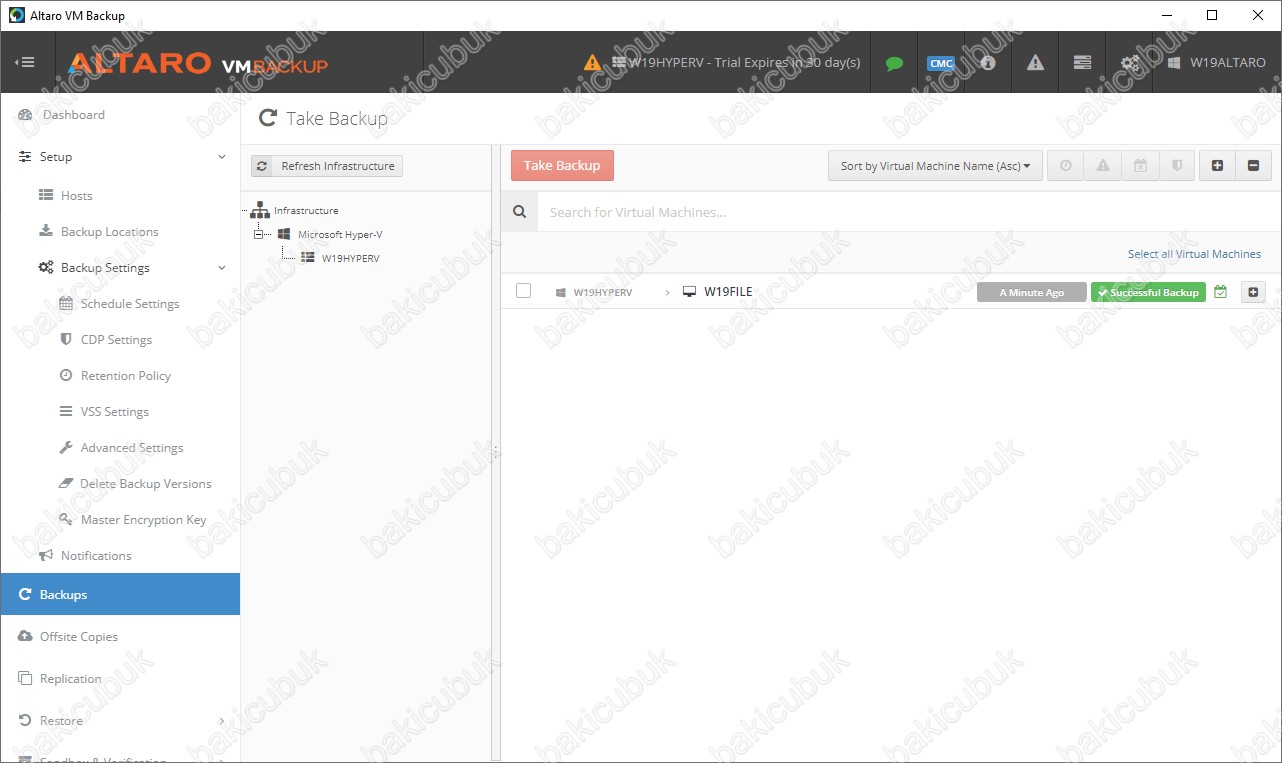Open the gears settings icon in header
1282x763 pixels.
(1129, 62)
